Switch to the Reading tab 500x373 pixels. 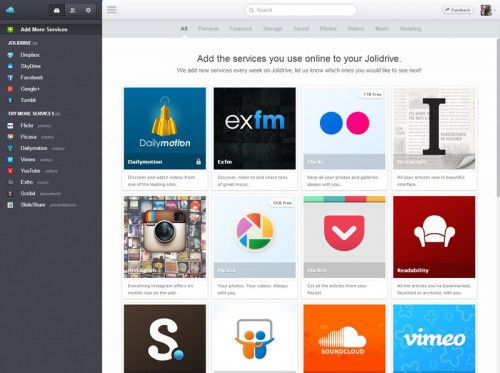(411, 29)
